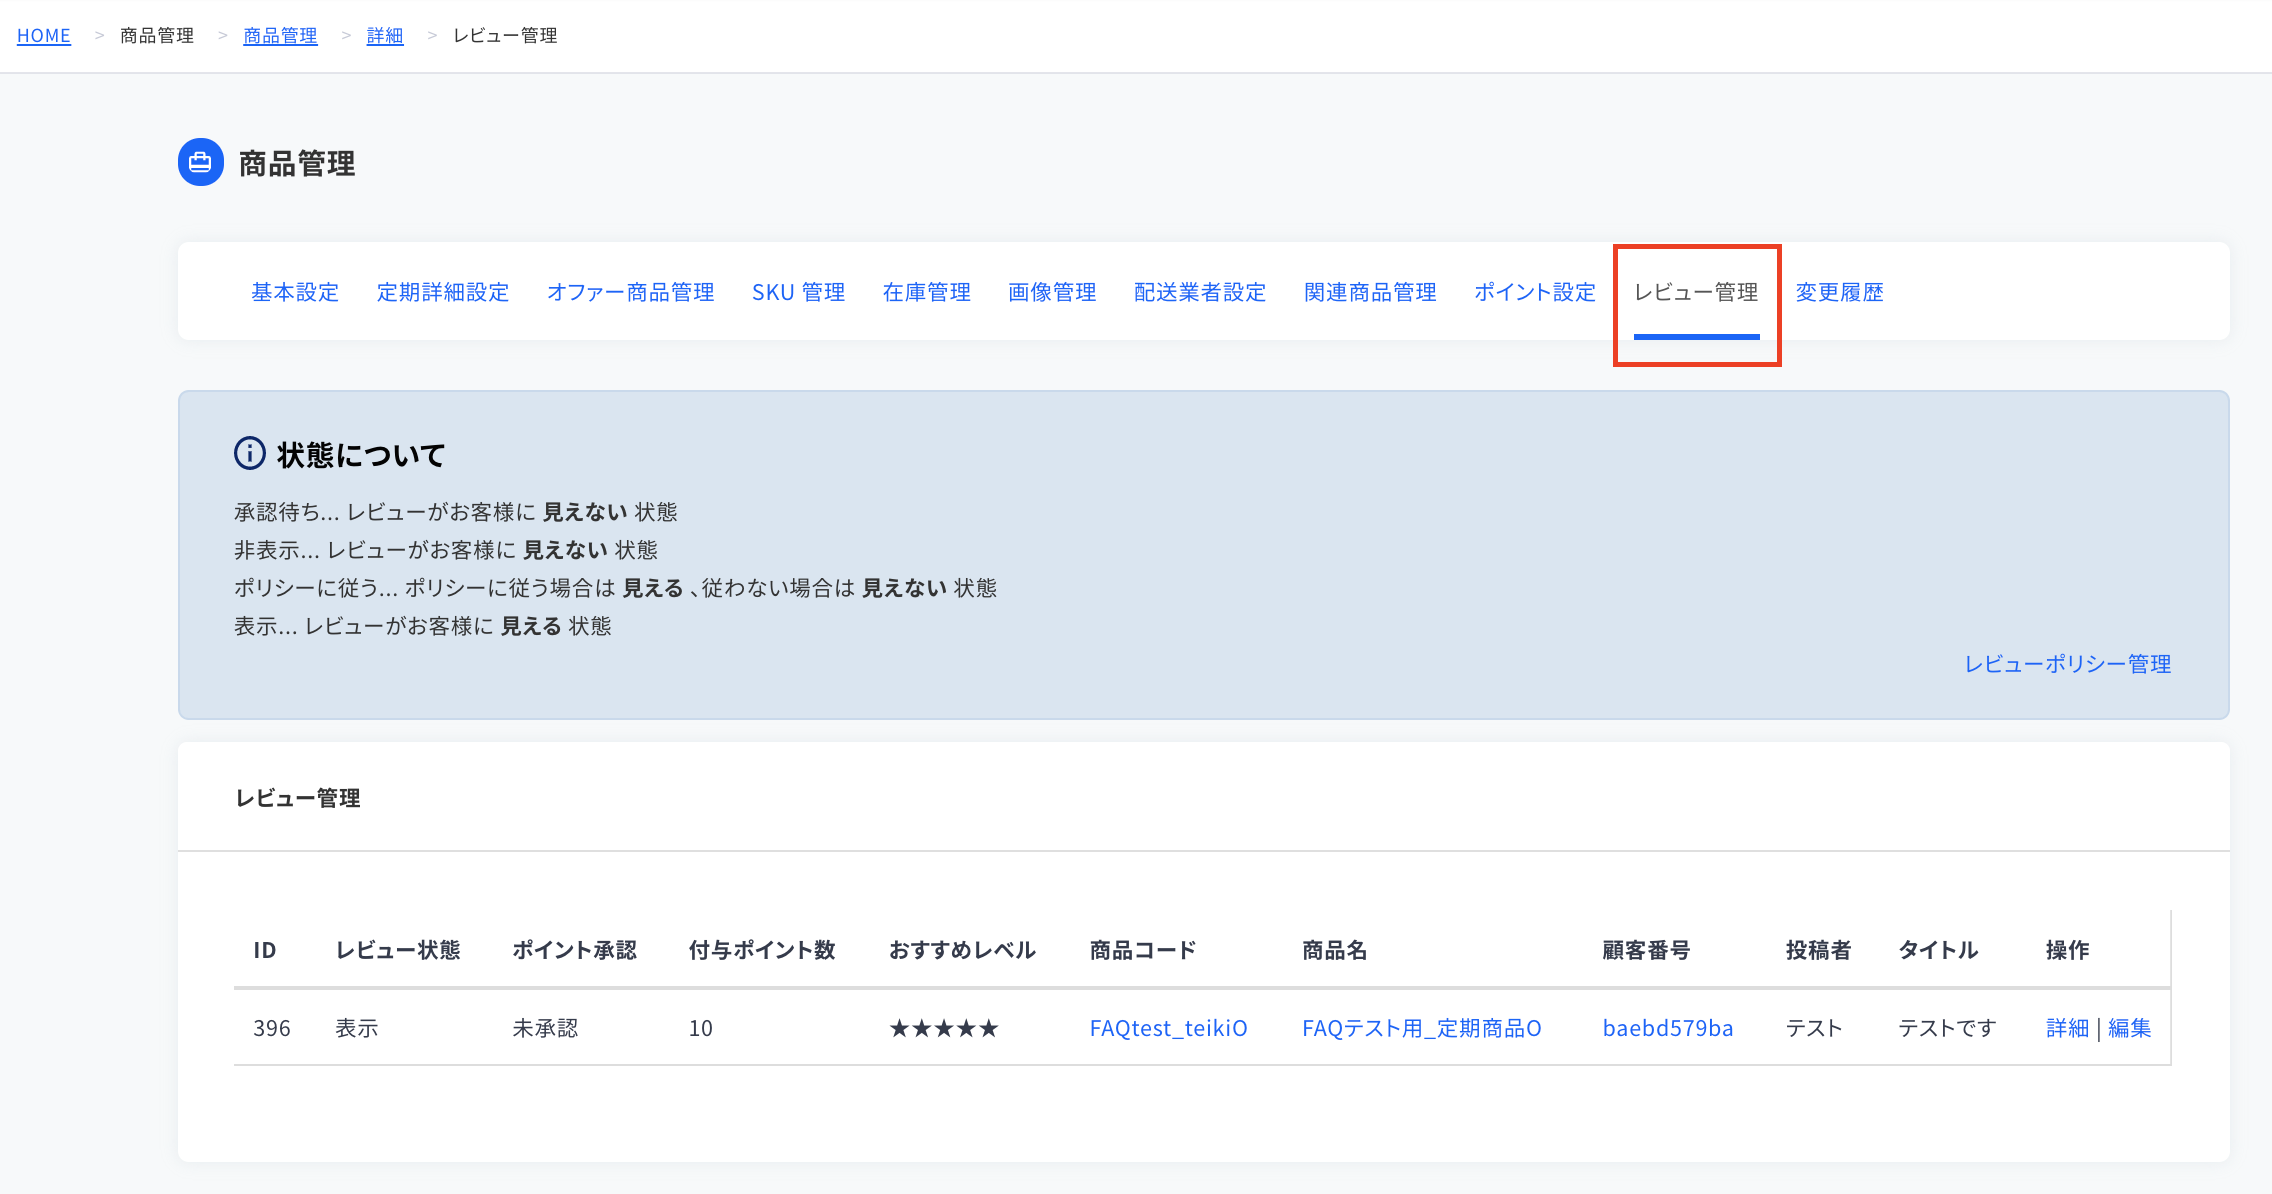Open the オファー商品管理 tab
Viewport: 2272px width, 1194px height.
[x=631, y=292]
